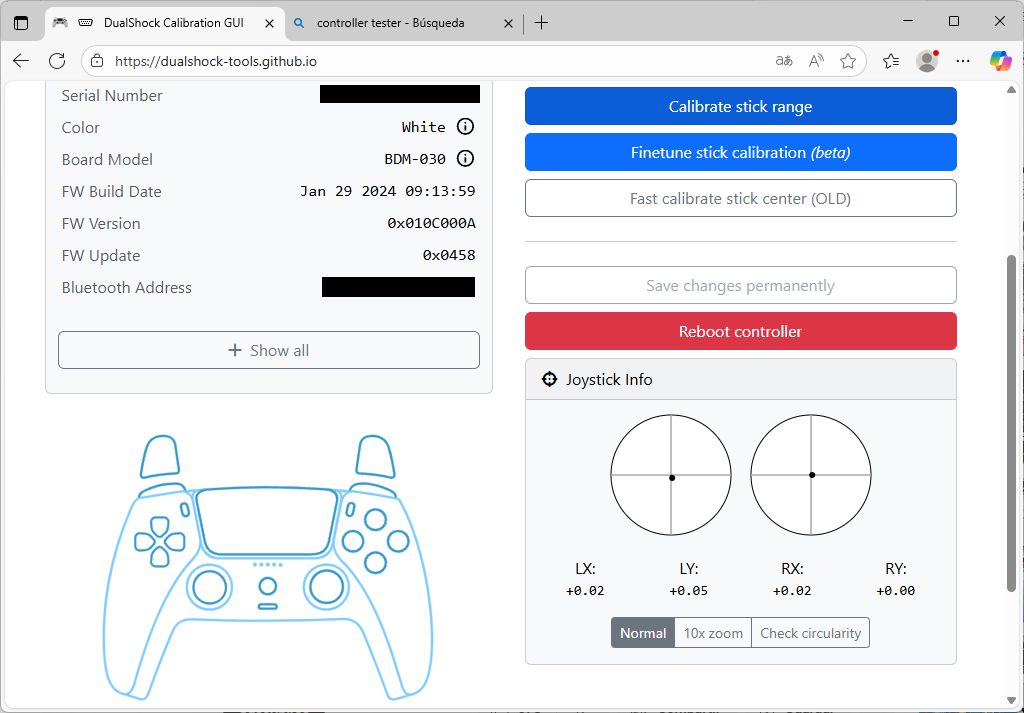Screen dimensions: 1024x713
Task: Switch to DualShock Calibration GUI tab
Action: point(165,23)
